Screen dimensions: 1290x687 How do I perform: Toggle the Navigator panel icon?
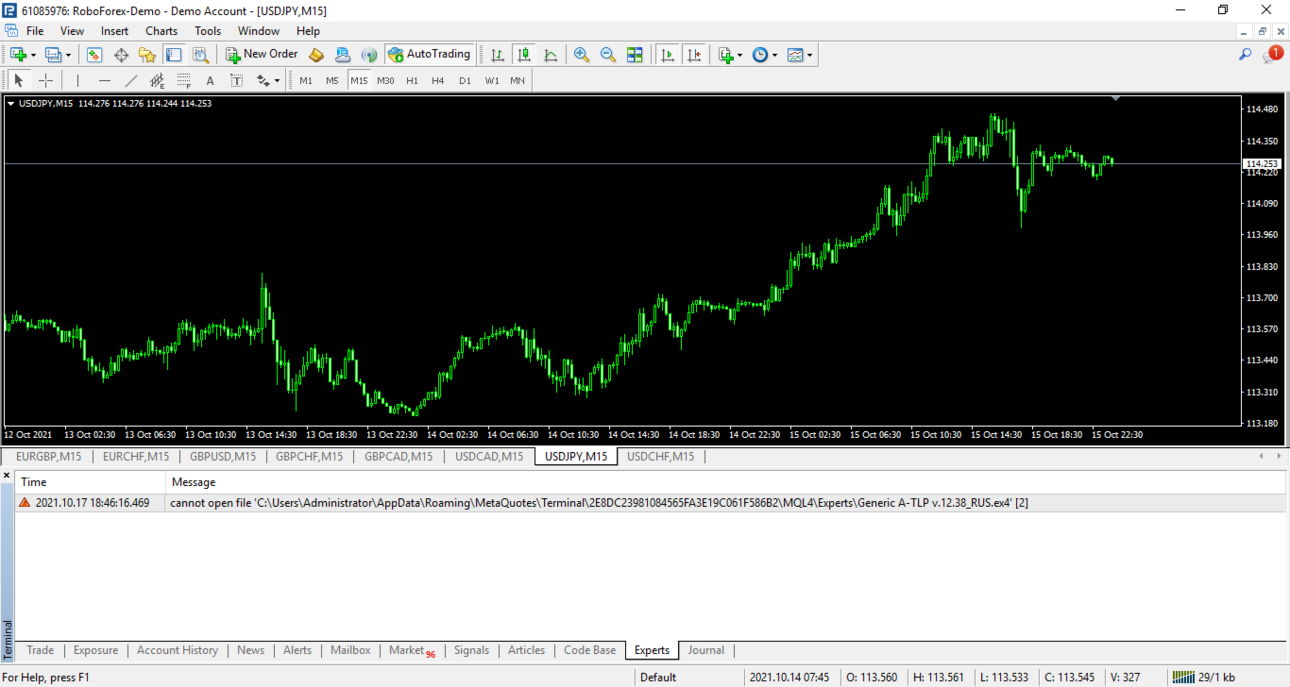tap(147, 55)
